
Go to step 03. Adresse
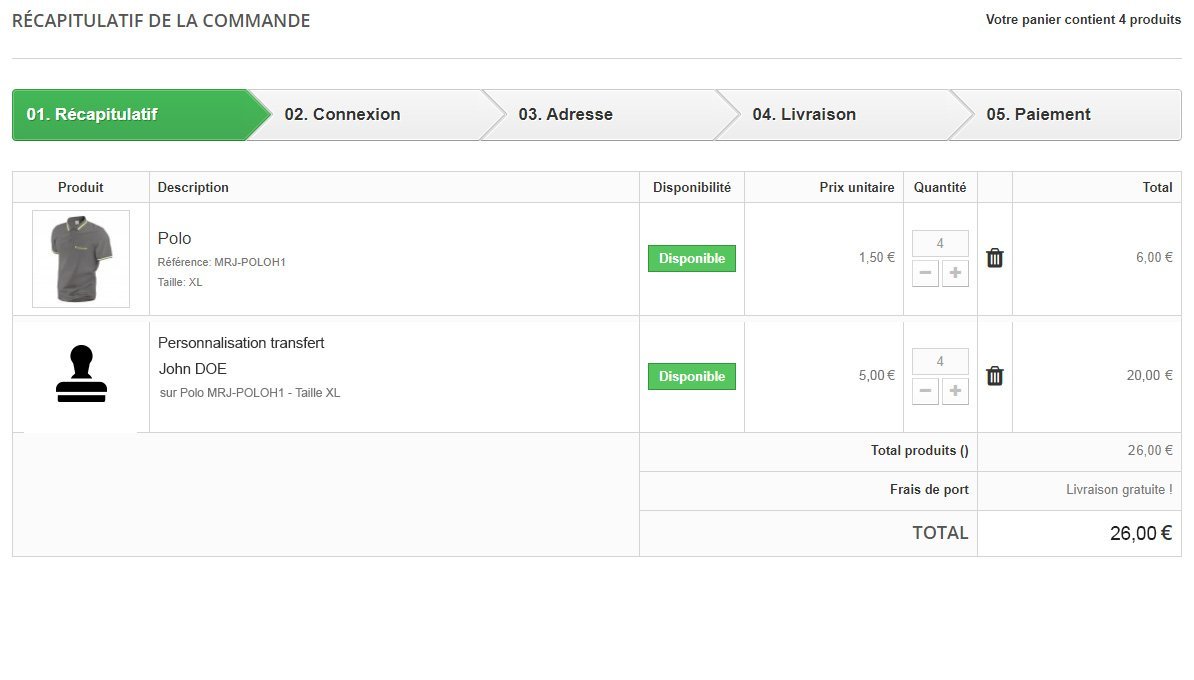566,114
